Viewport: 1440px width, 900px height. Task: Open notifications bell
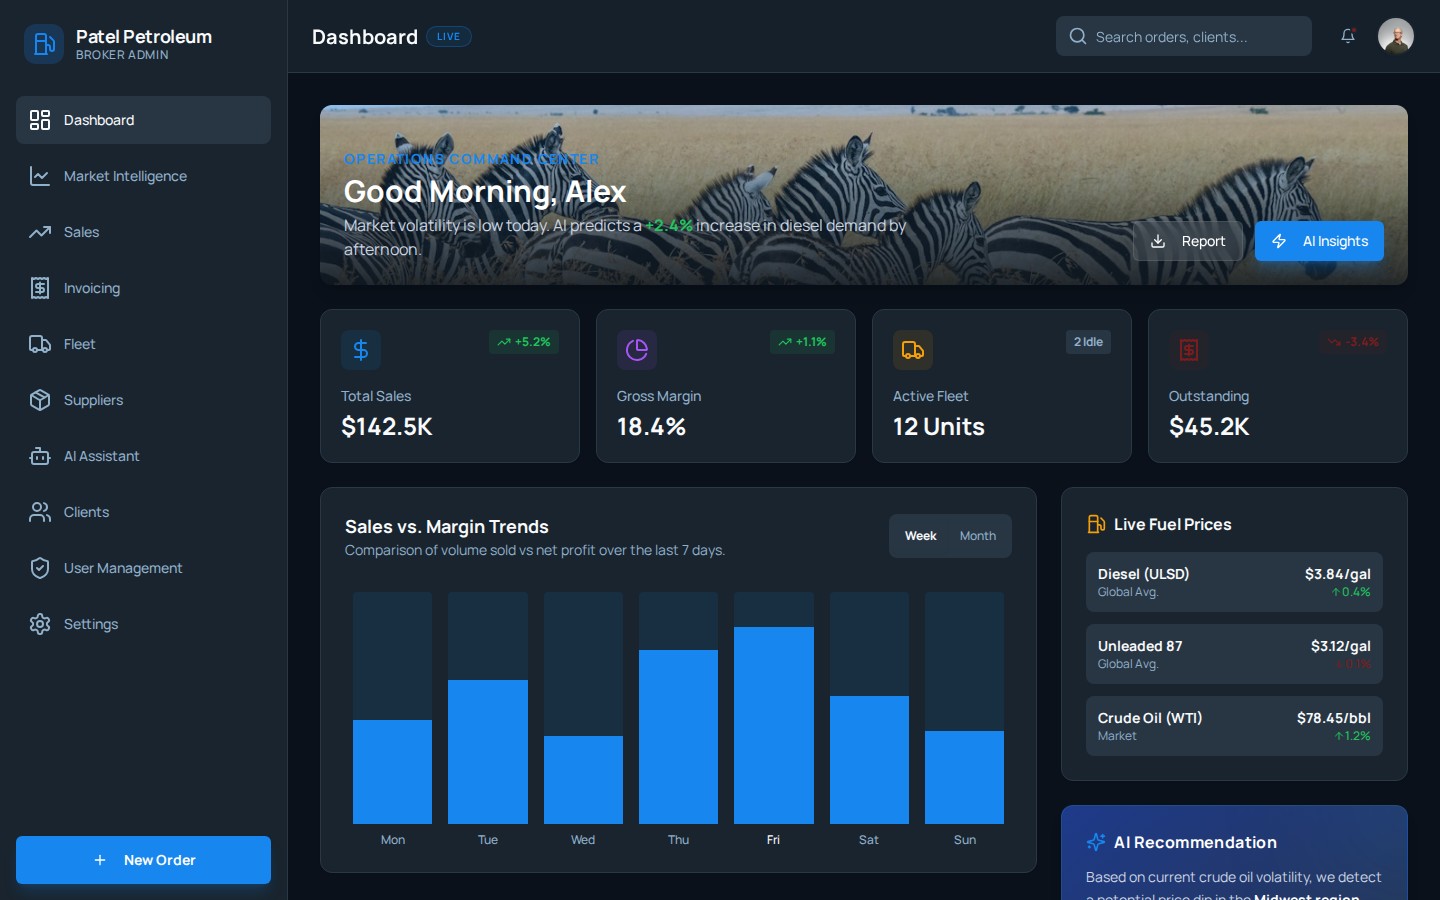pos(1348,36)
